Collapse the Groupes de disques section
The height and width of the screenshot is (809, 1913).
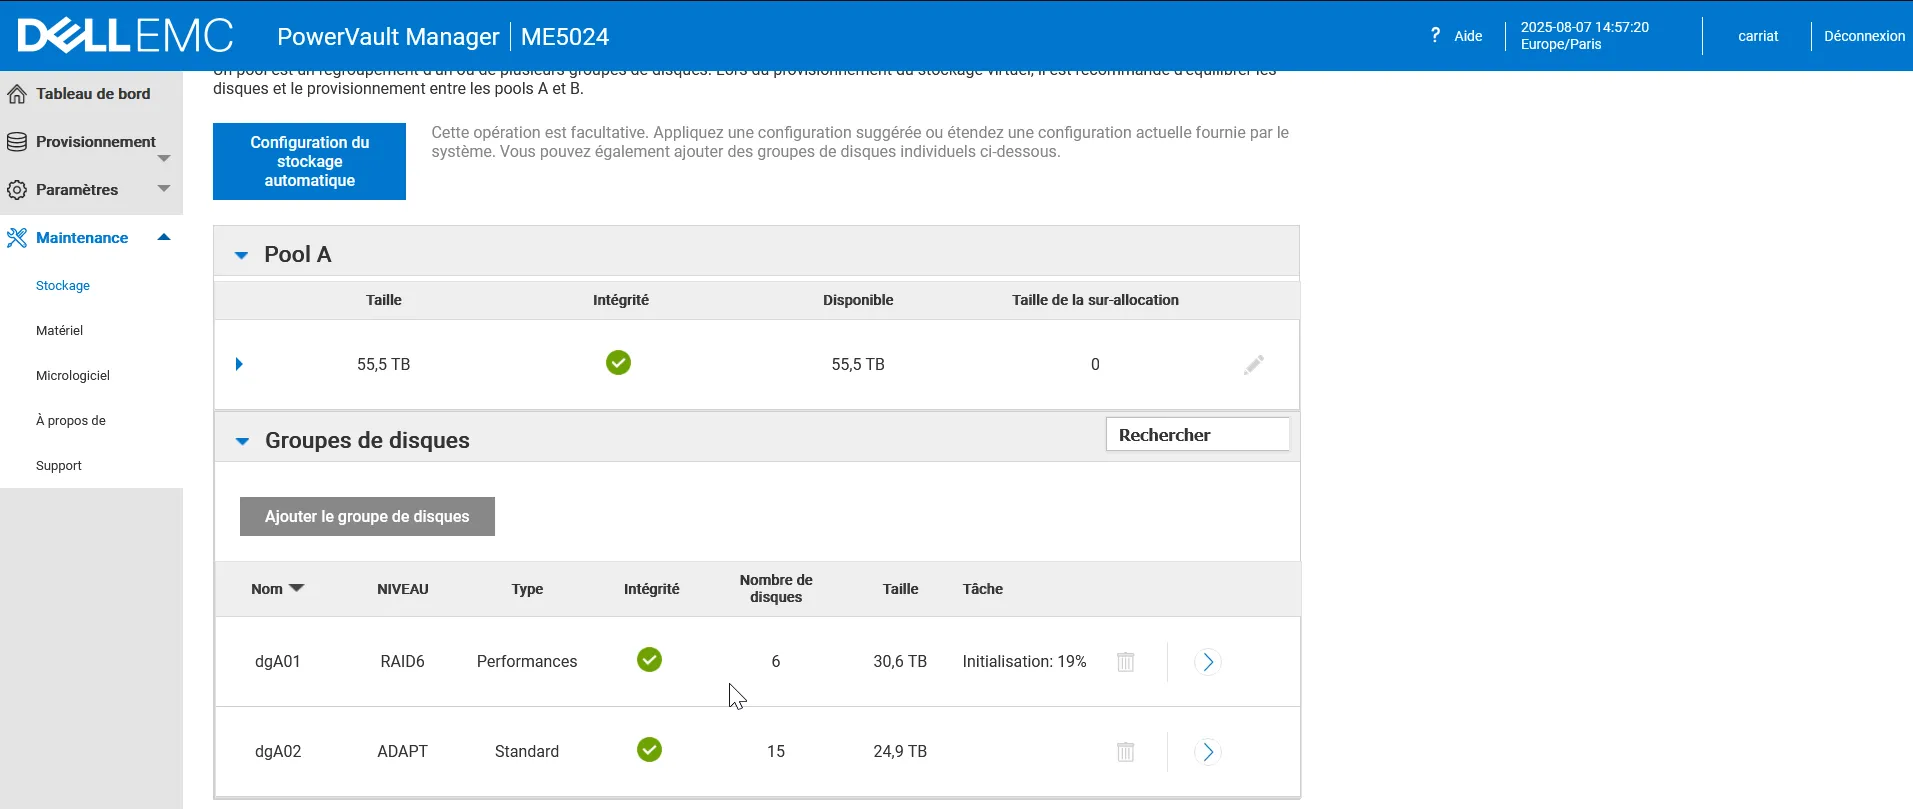pyautogui.click(x=242, y=441)
